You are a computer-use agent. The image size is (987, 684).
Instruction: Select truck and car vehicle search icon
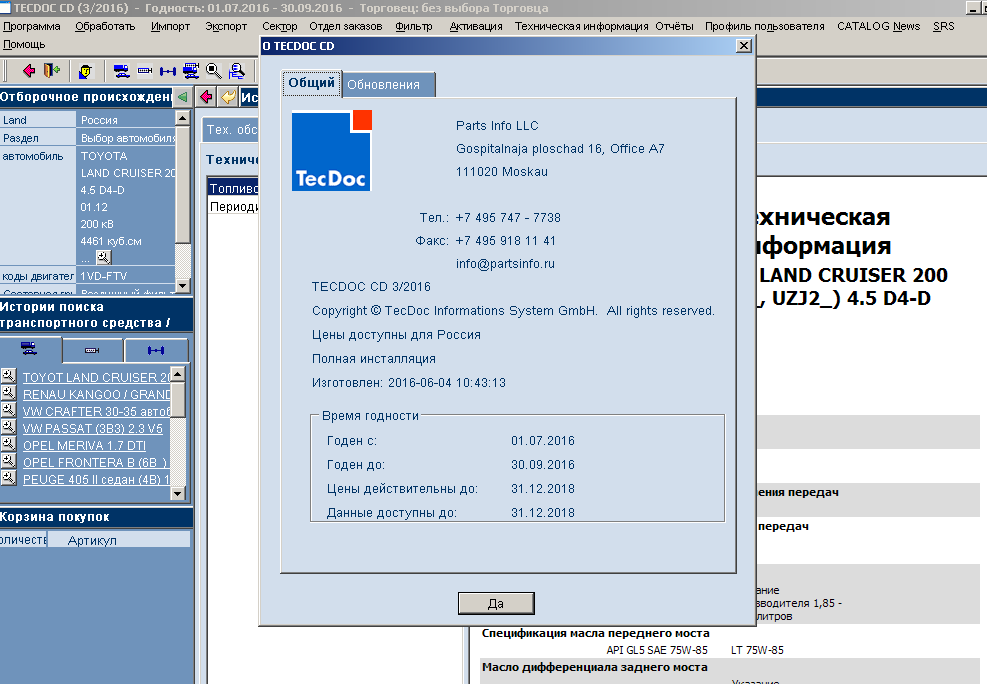click(121, 70)
